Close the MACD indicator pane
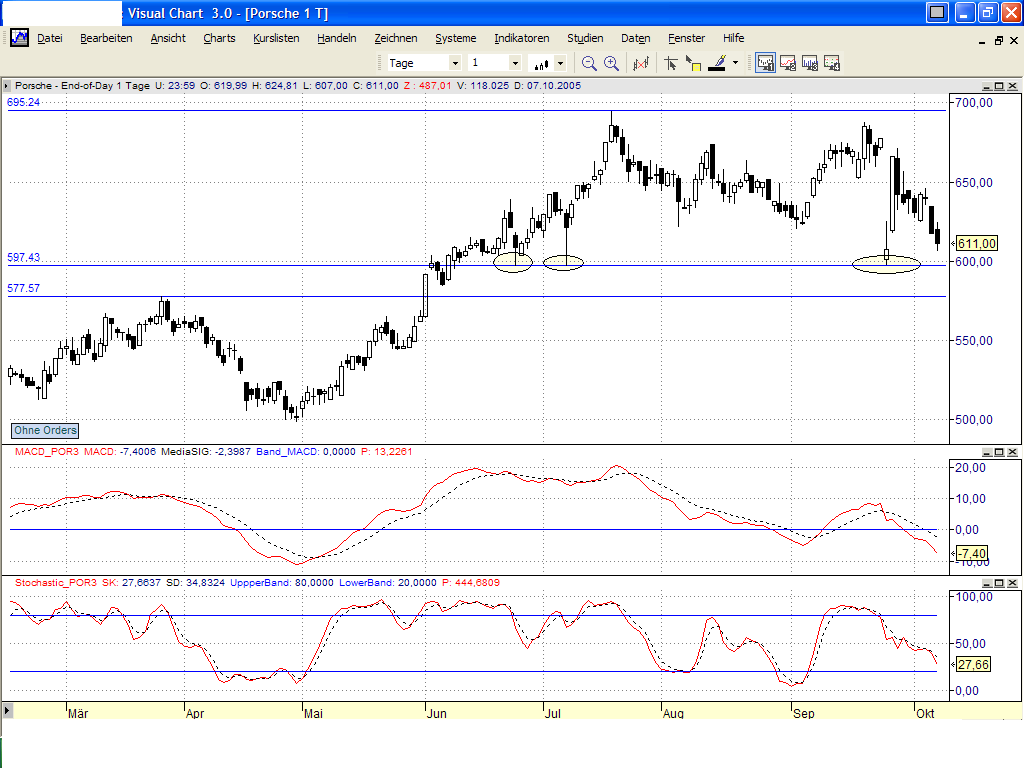The height and width of the screenshot is (768, 1024). point(1012,452)
